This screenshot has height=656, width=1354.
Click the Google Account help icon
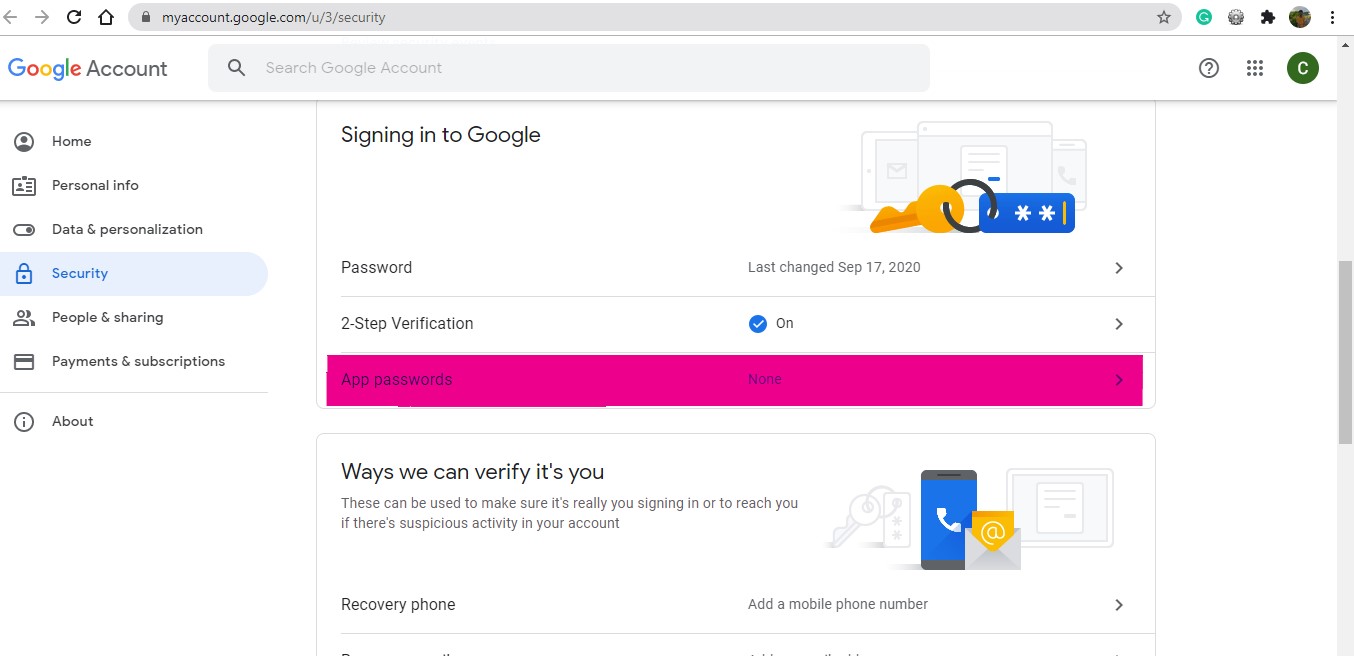1209,68
